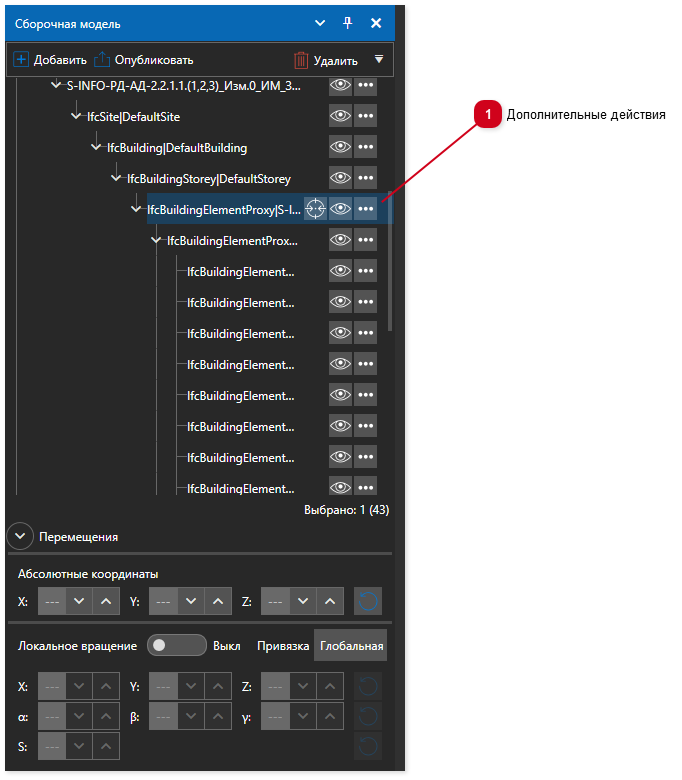
Task: Increase absolute X coordinate with up arrow
Action: click(106, 602)
